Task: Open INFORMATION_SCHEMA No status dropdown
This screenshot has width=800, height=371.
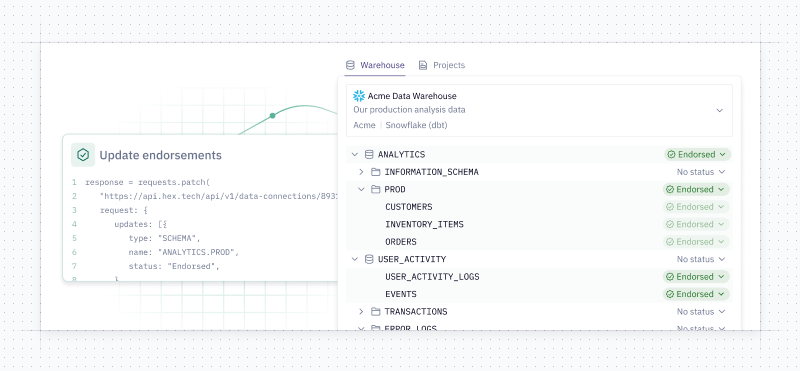Action: pos(701,172)
